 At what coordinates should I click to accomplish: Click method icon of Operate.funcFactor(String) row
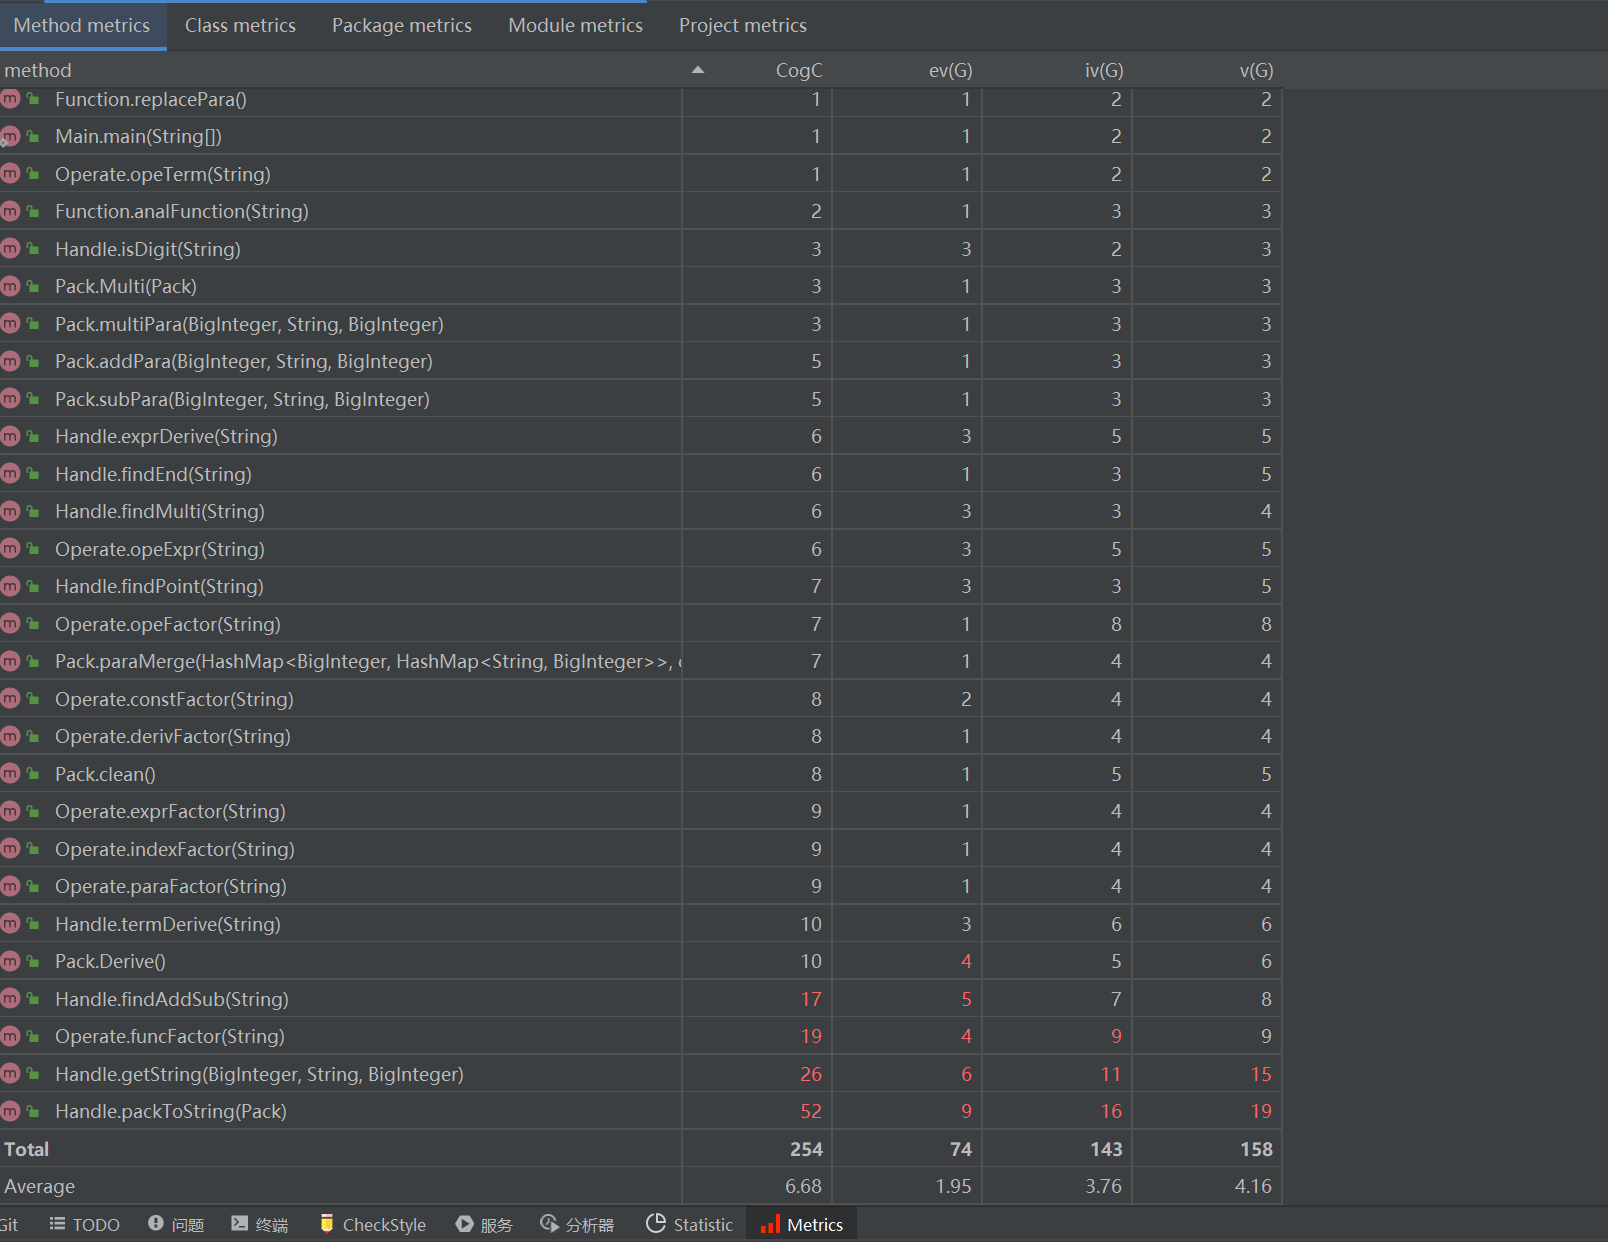[10, 1035]
